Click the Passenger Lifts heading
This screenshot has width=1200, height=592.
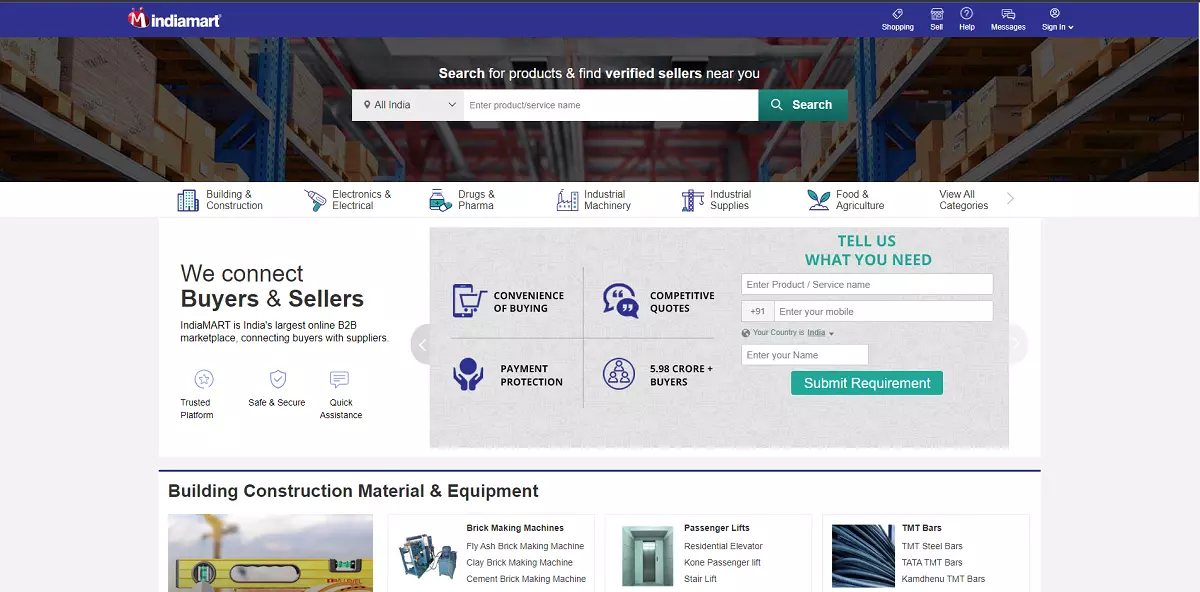(x=717, y=528)
